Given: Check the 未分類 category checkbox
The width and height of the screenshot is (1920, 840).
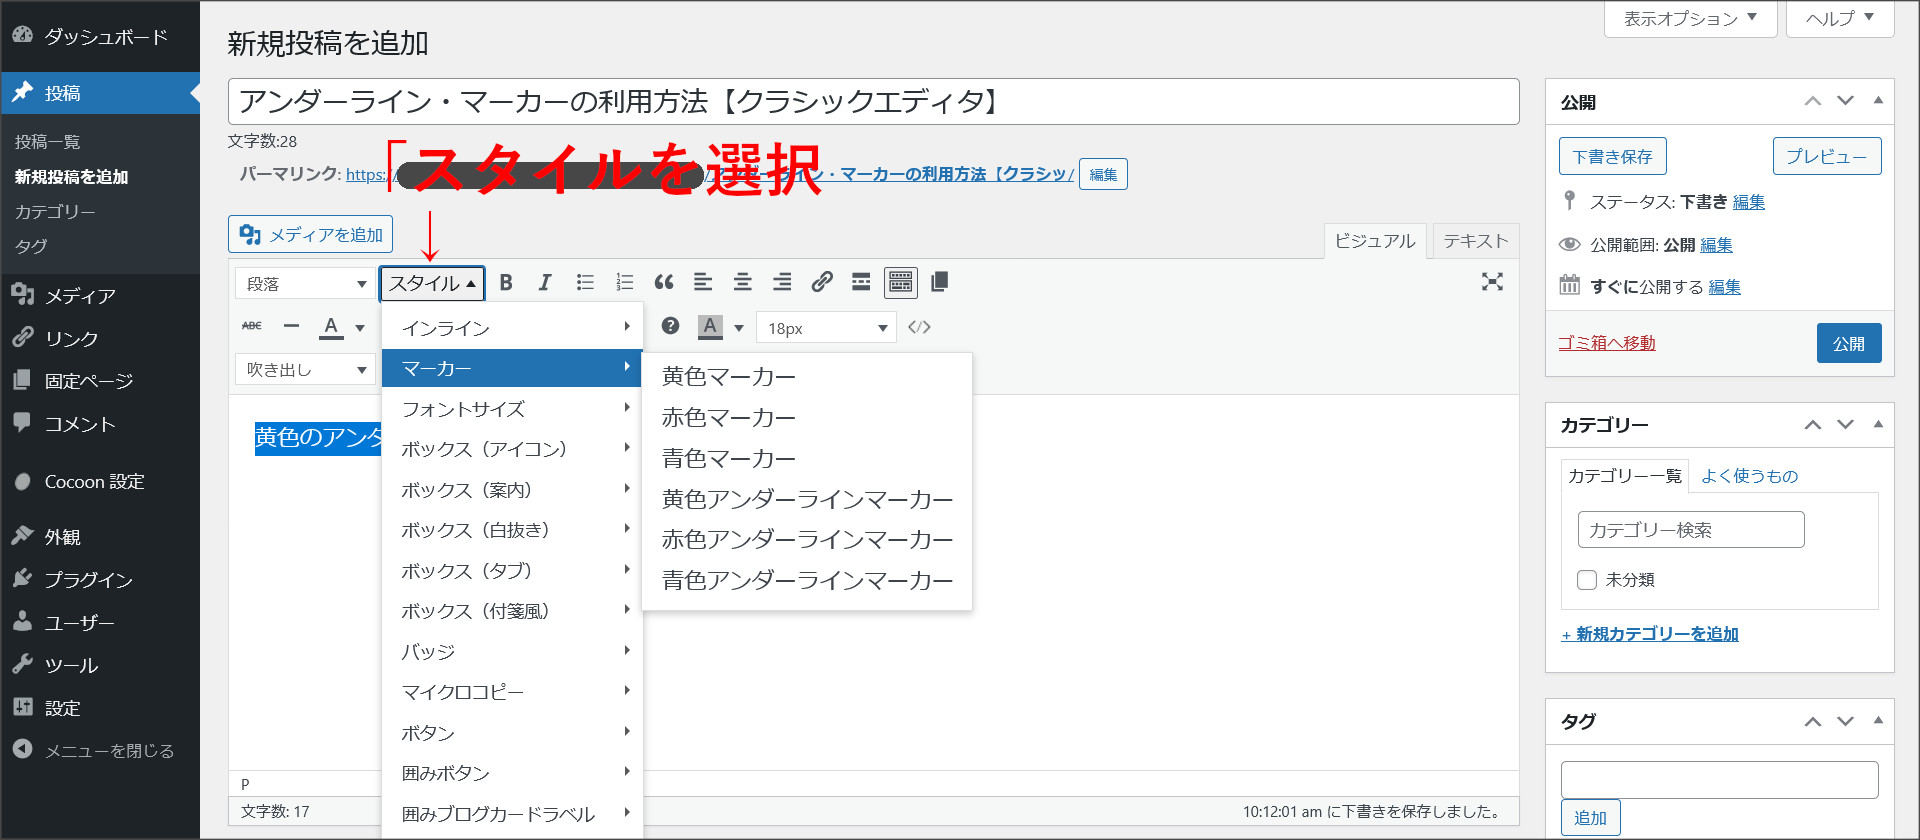Looking at the screenshot, I should click(1587, 580).
